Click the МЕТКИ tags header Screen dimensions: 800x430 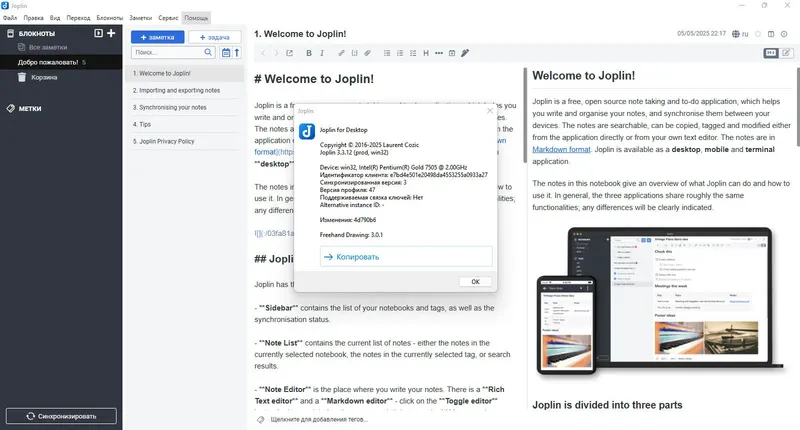coord(30,109)
